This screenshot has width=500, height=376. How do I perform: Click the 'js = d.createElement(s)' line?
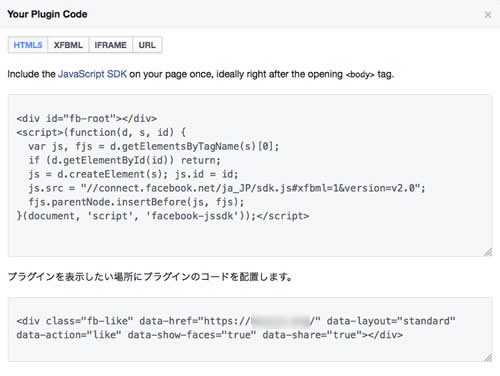133,174
